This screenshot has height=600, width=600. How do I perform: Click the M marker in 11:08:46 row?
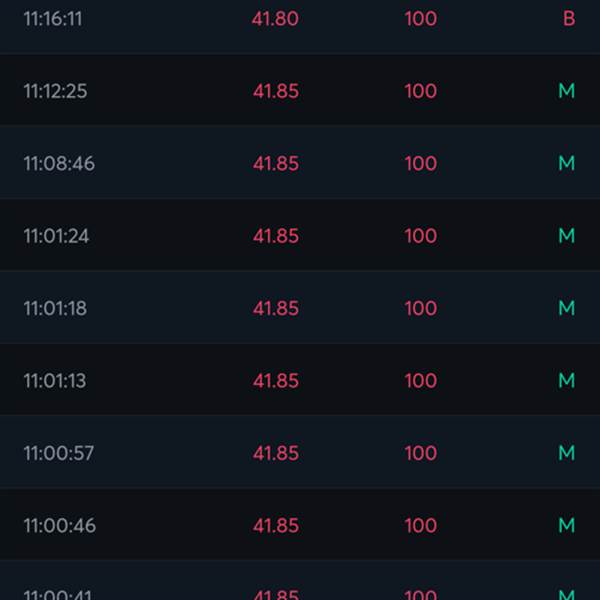coord(567,163)
